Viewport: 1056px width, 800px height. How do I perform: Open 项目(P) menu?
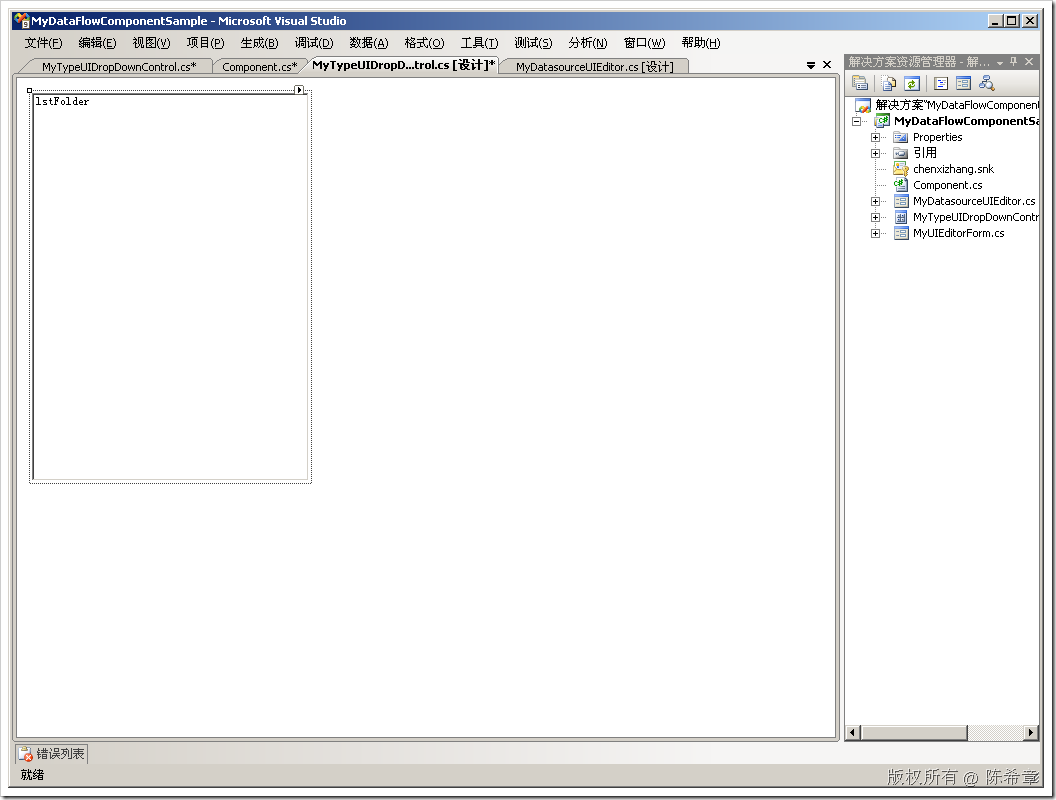click(x=205, y=43)
